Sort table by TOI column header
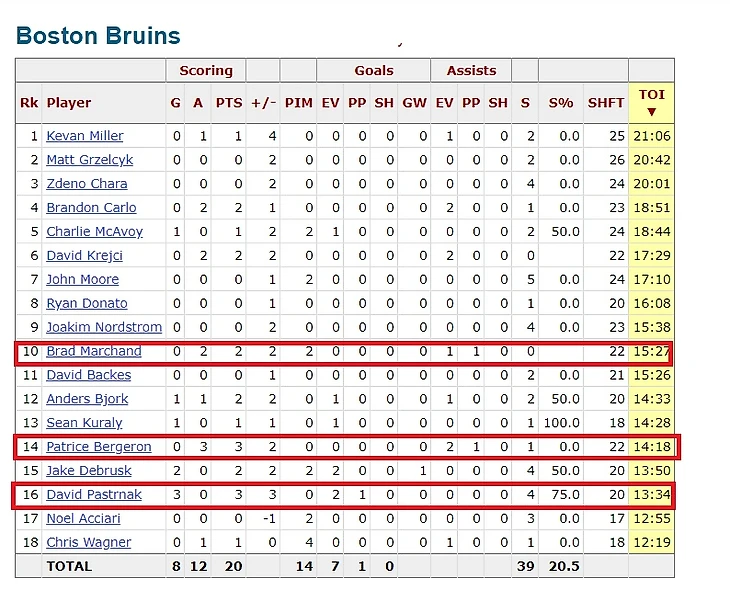Screen dimensions: 730x599 tap(651, 102)
